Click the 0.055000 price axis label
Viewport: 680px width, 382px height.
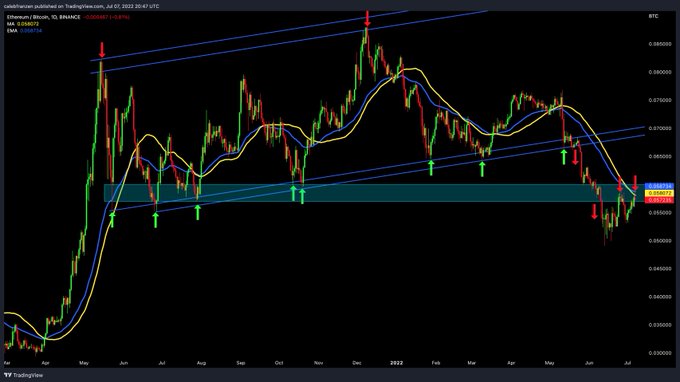coord(659,213)
